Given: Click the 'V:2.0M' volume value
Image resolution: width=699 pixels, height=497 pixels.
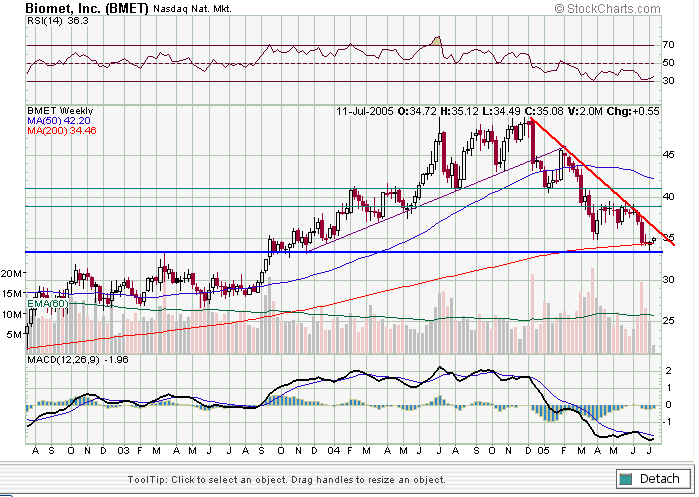Looking at the screenshot, I should pos(585,111).
